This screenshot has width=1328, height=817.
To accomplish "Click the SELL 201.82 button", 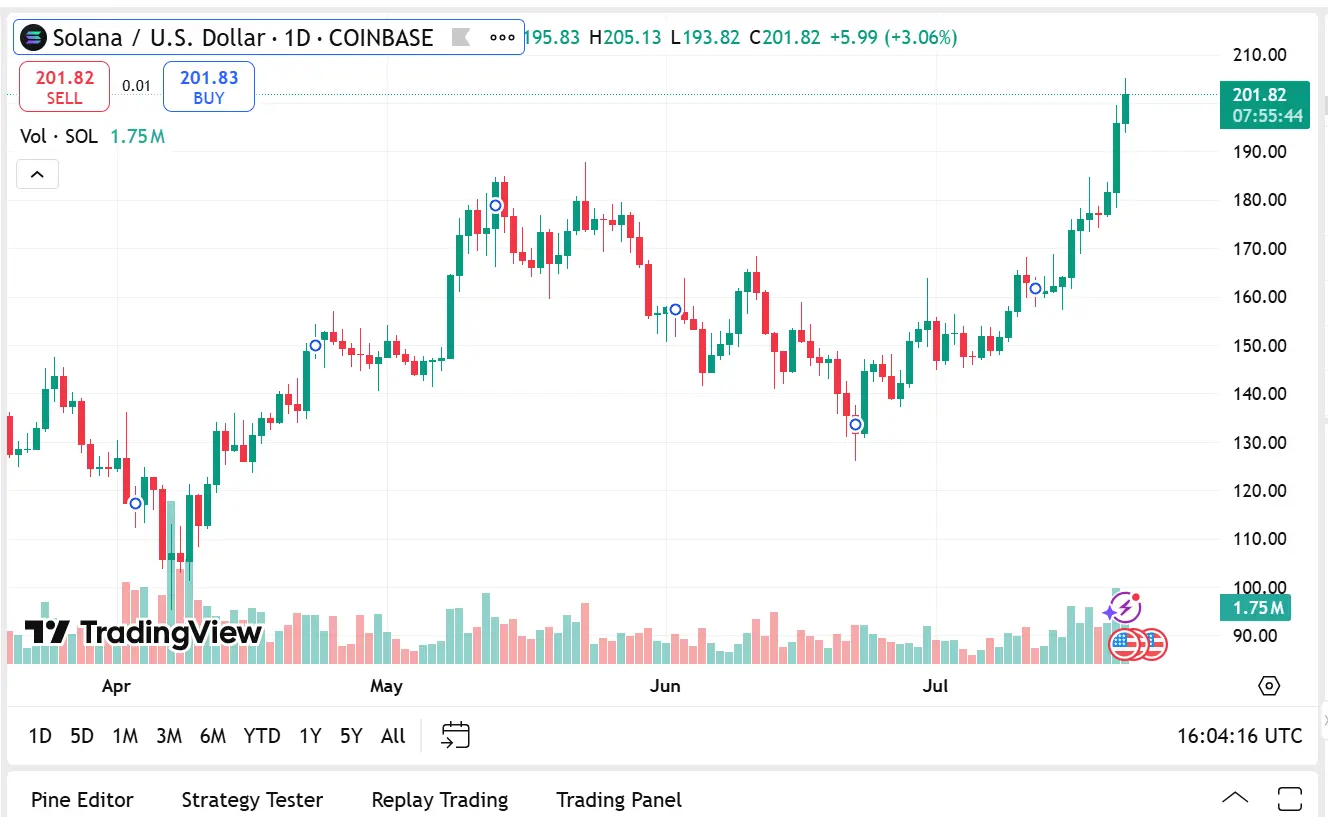I will tap(64, 87).
